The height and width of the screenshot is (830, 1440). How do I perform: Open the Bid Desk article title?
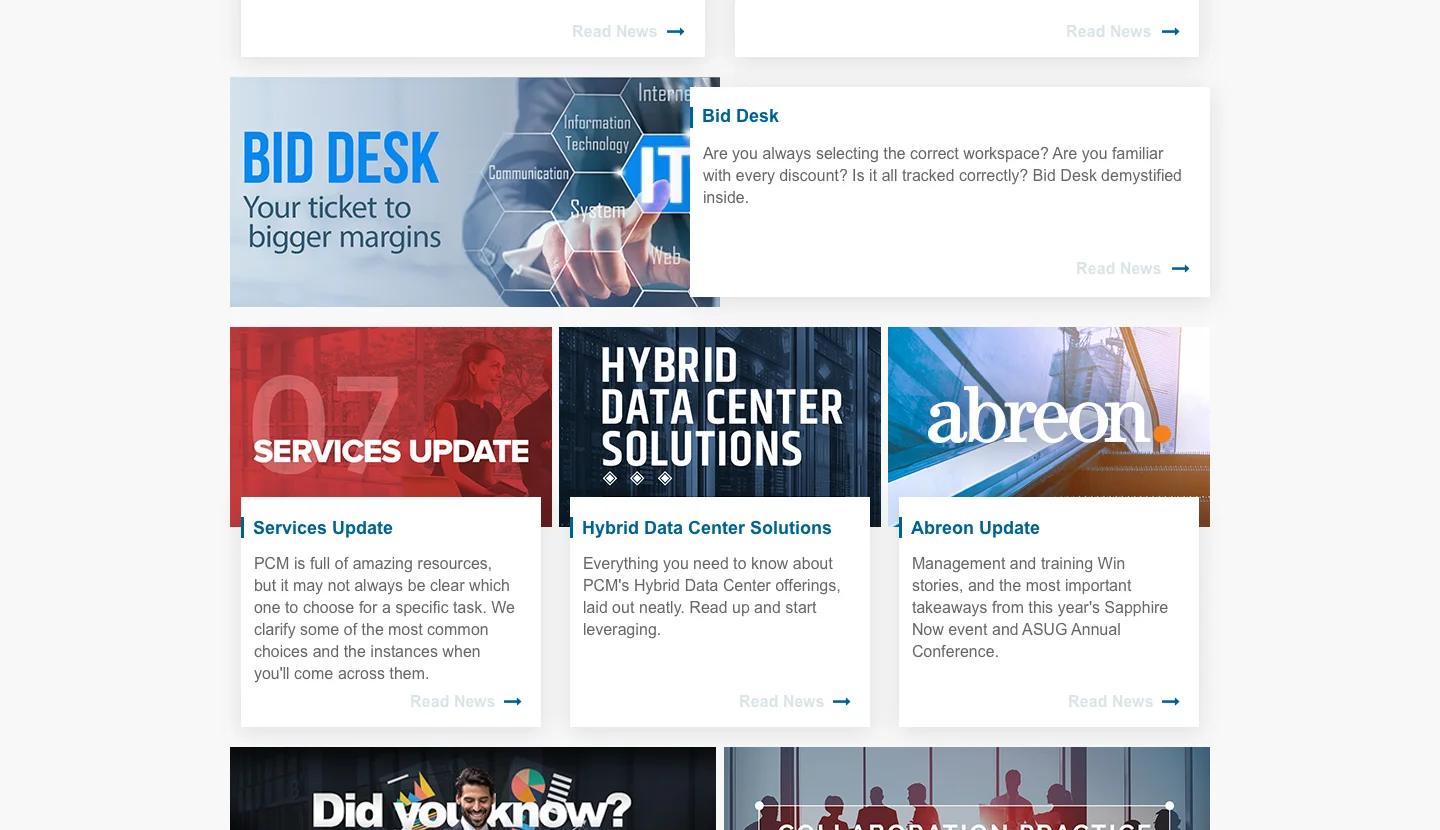tap(740, 116)
